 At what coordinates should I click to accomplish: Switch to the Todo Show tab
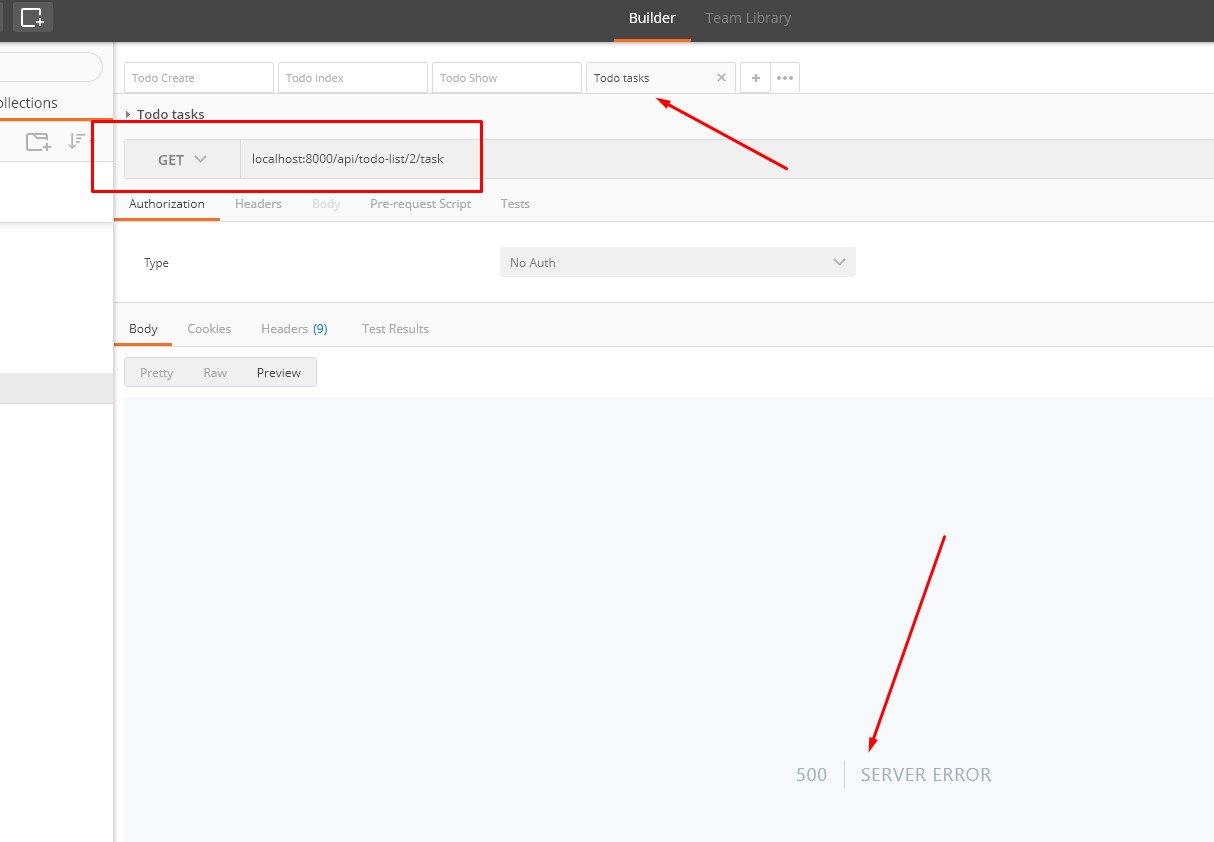click(506, 78)
